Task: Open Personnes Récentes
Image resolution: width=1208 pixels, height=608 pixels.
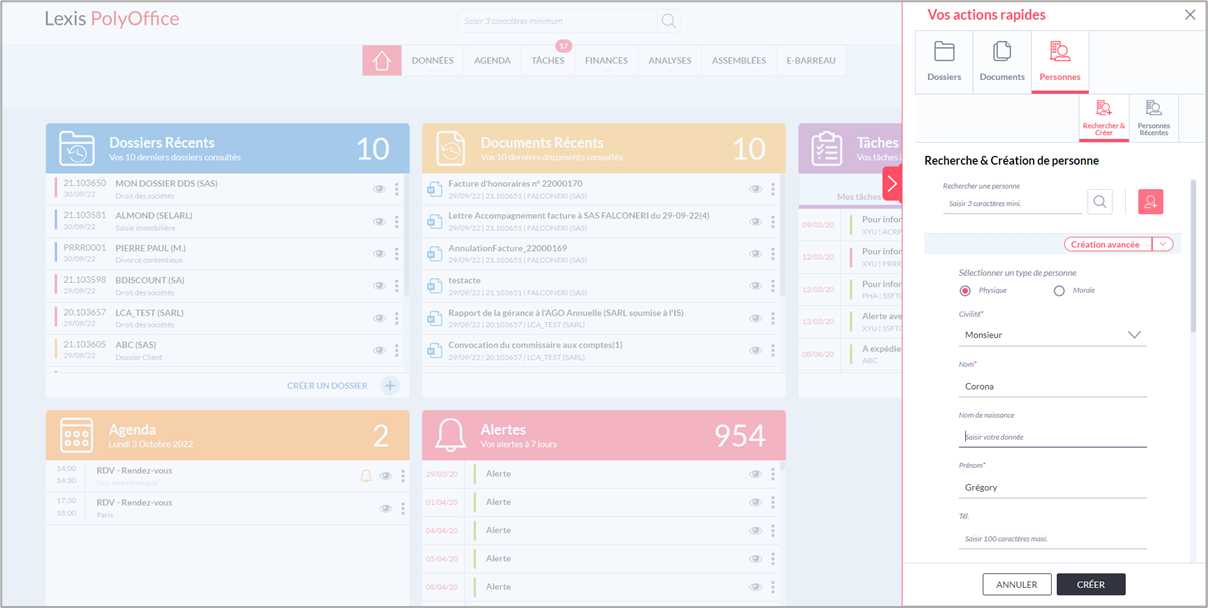Action: pos(1155,117)
